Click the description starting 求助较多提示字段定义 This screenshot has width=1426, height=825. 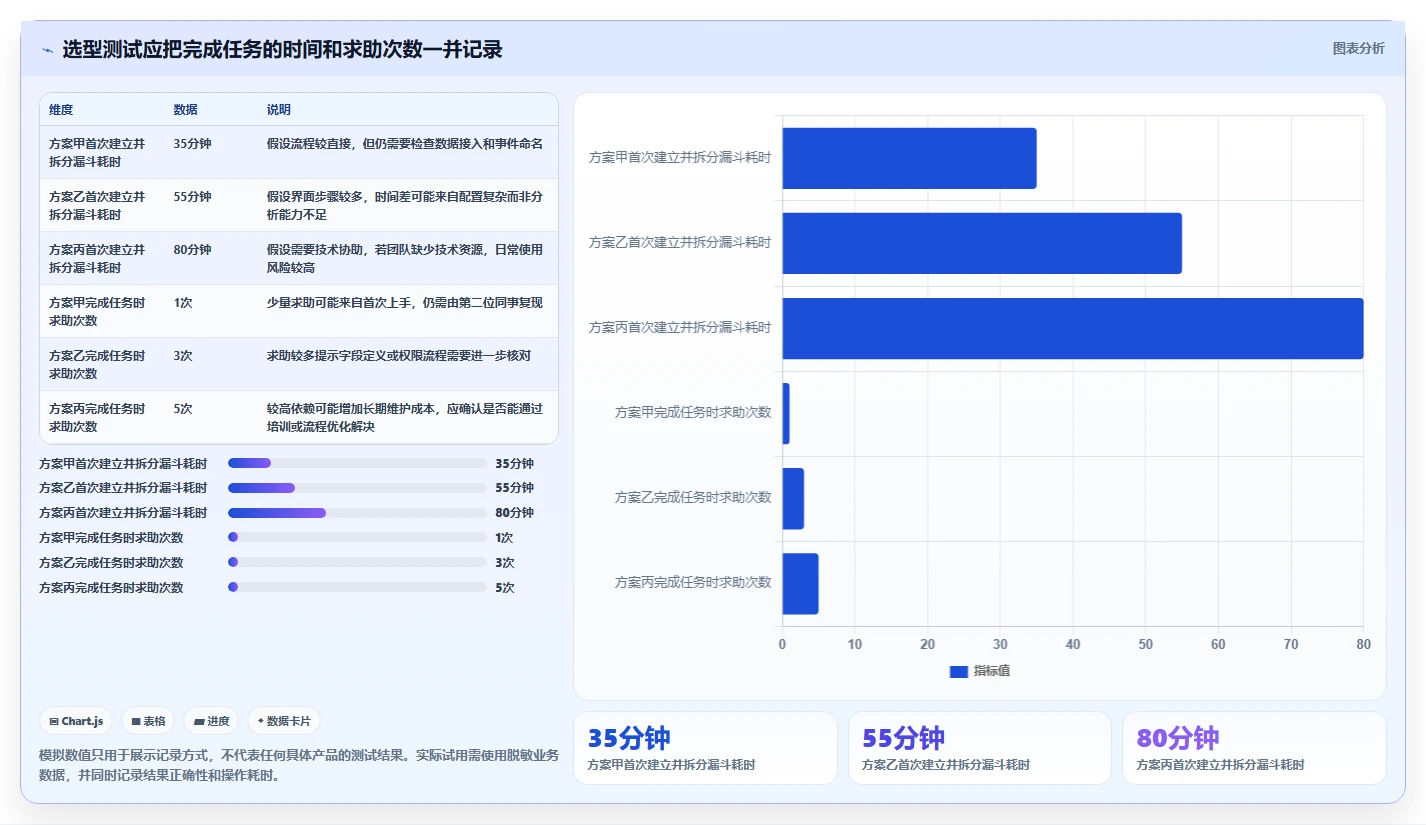[399, 355]
